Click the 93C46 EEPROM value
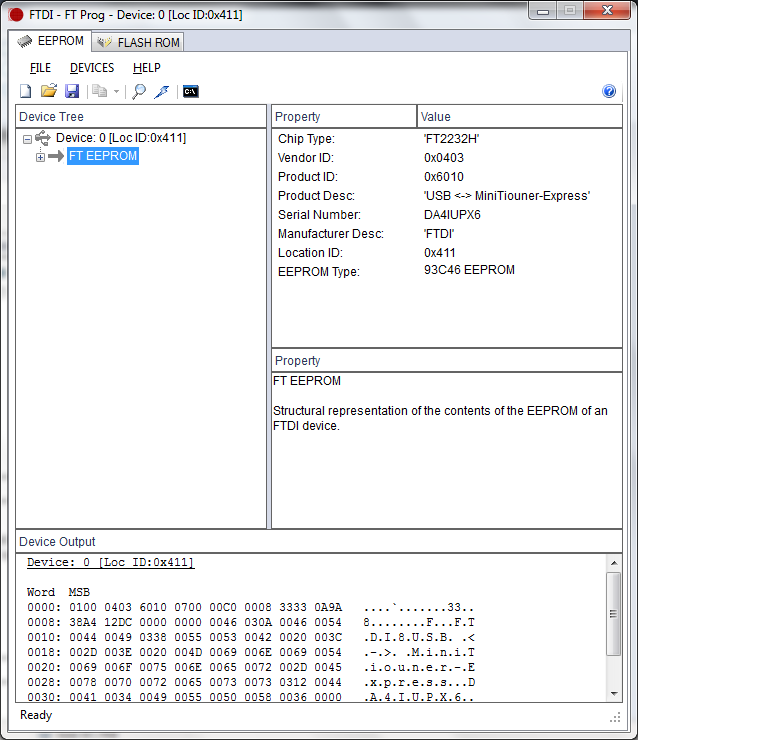 (x=469, y=270)
